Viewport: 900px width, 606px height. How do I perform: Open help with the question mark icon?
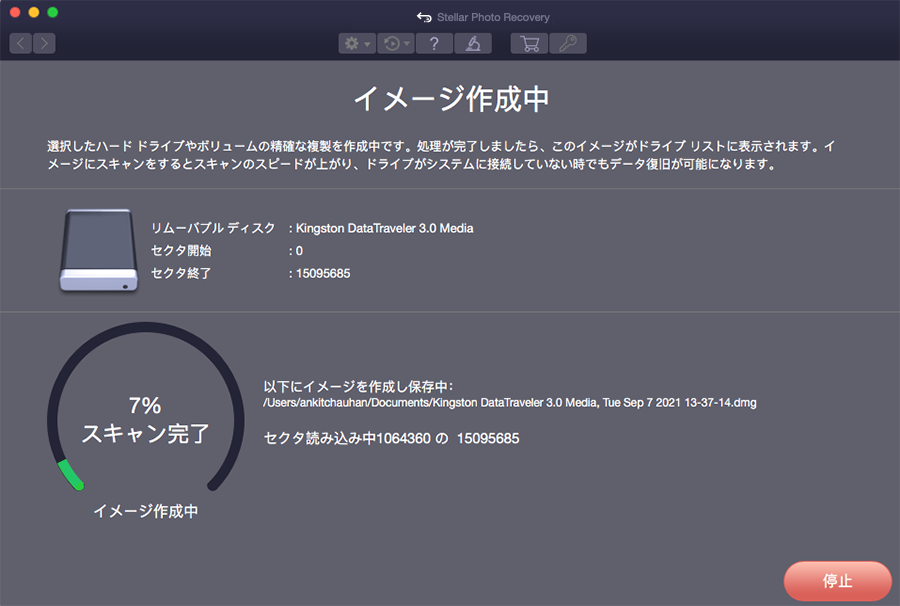tap(434, 43)
